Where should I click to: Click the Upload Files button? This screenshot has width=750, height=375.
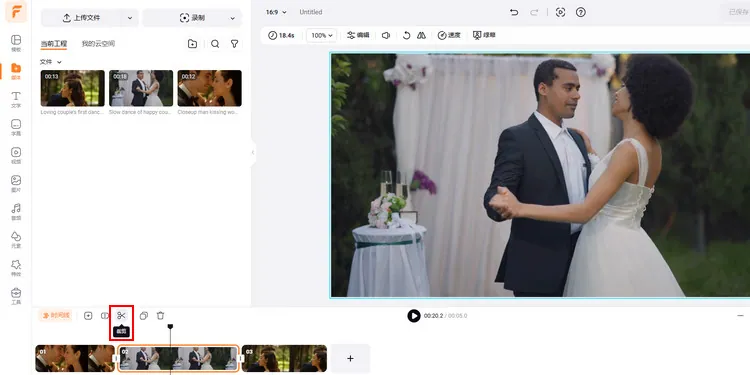[81, 18]
